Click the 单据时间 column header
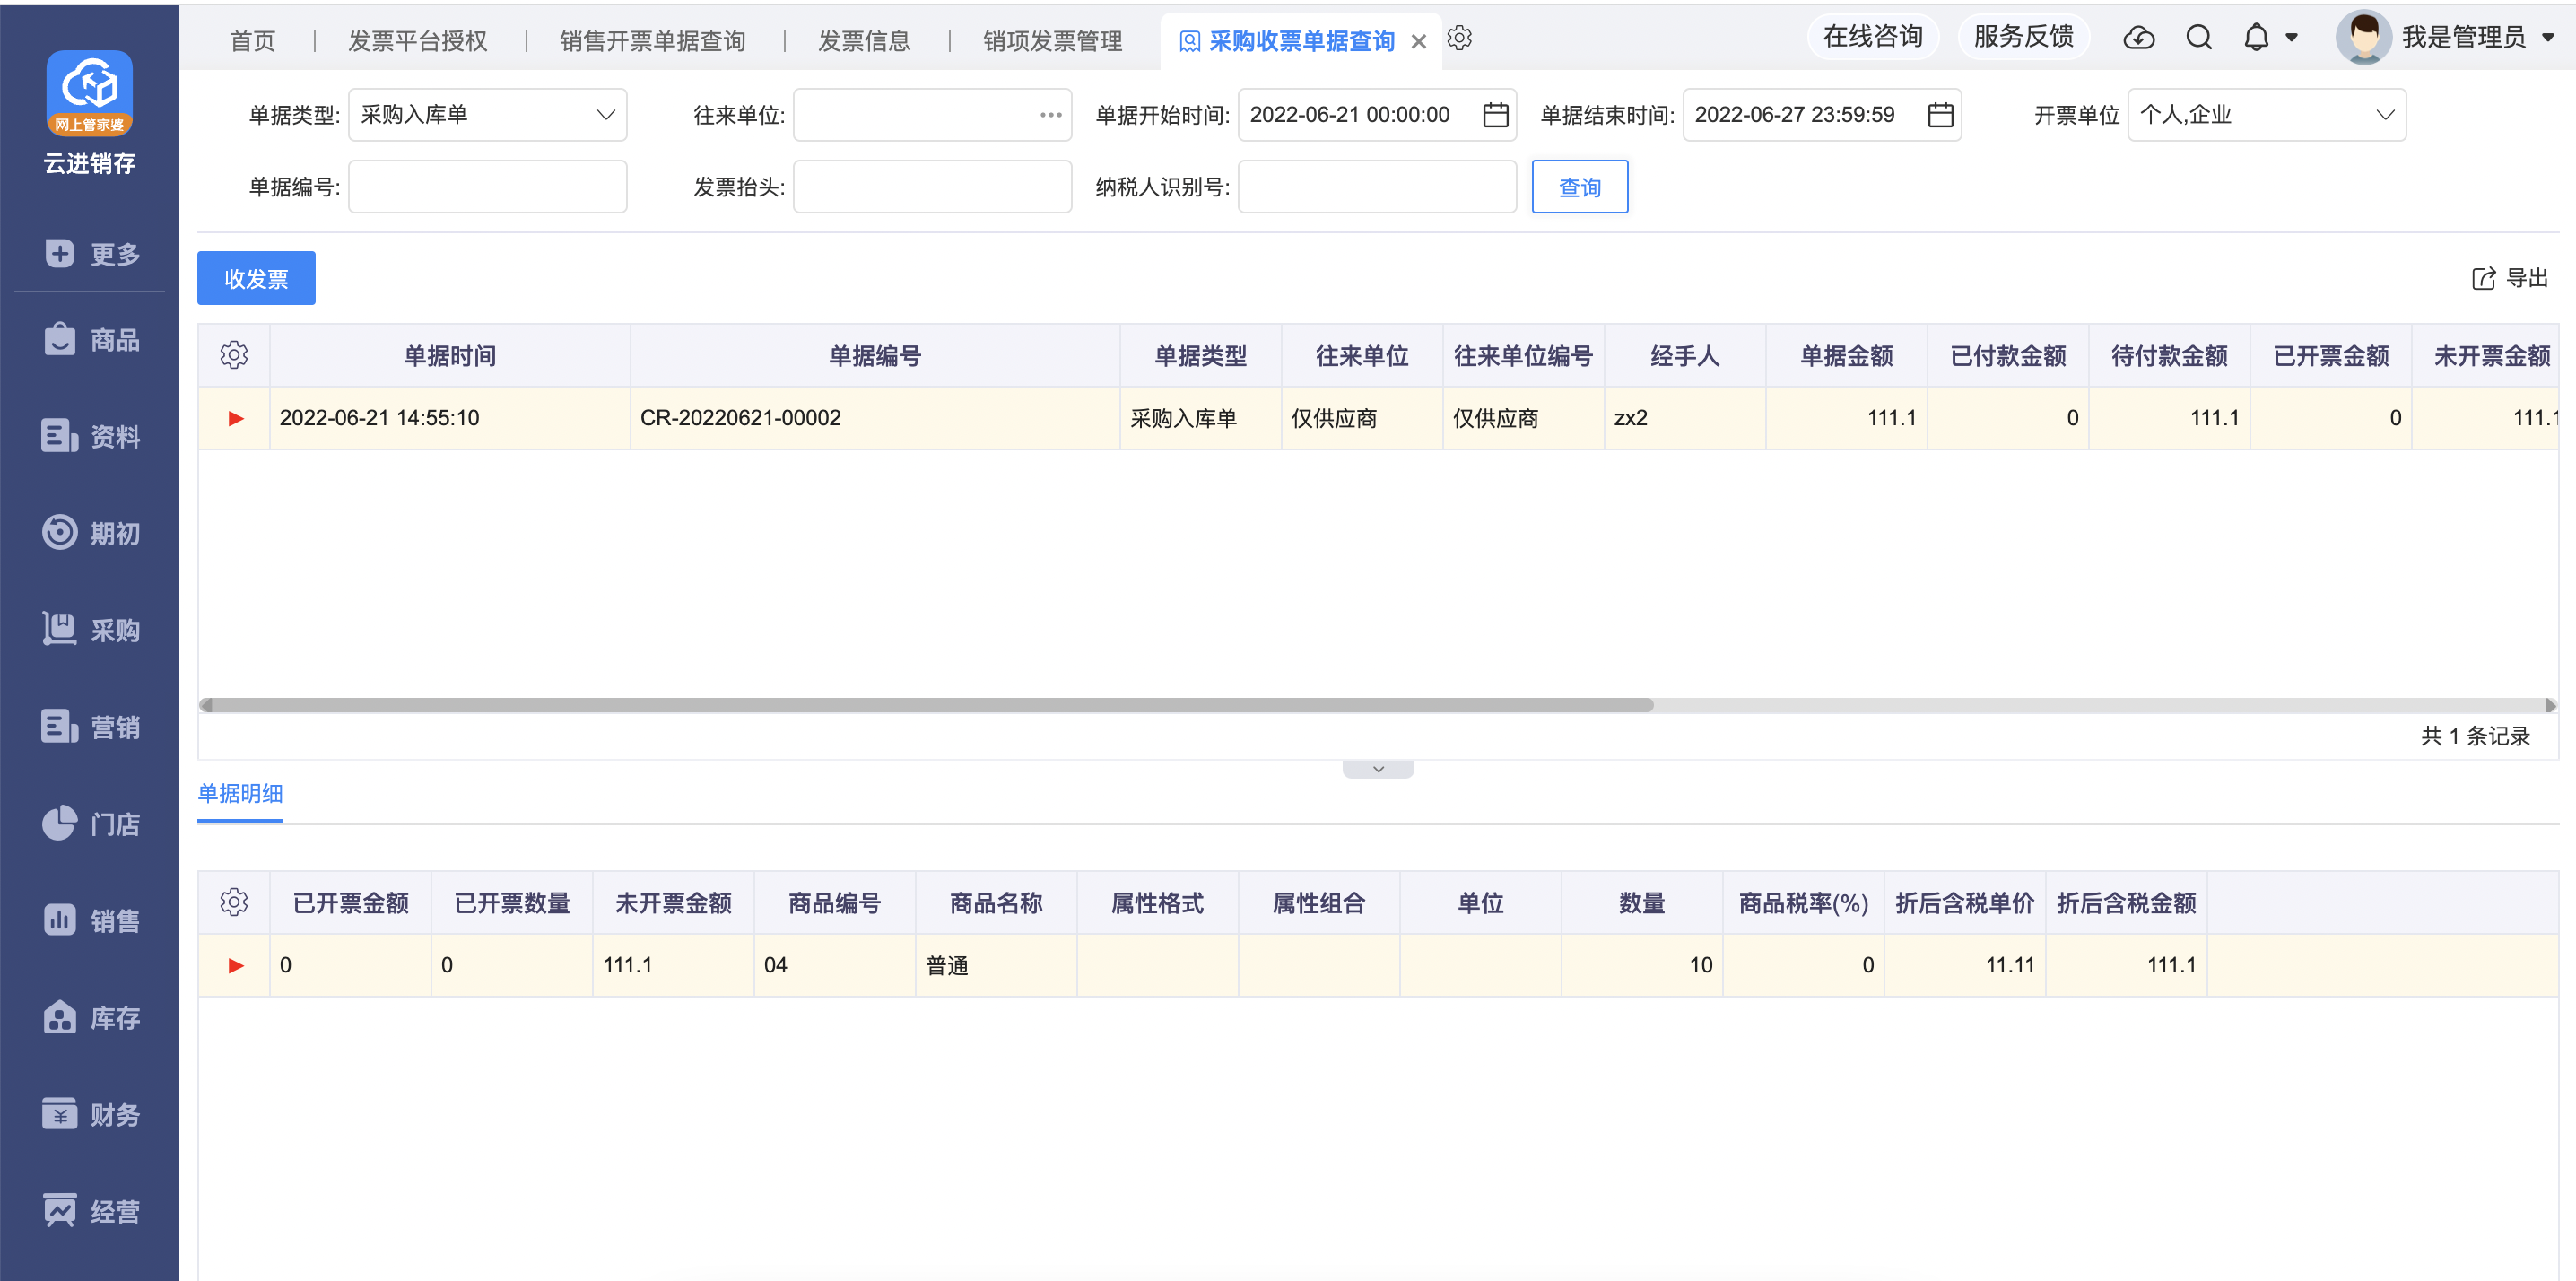This screenshot has width=2576, height=1281. click(450, 355)
